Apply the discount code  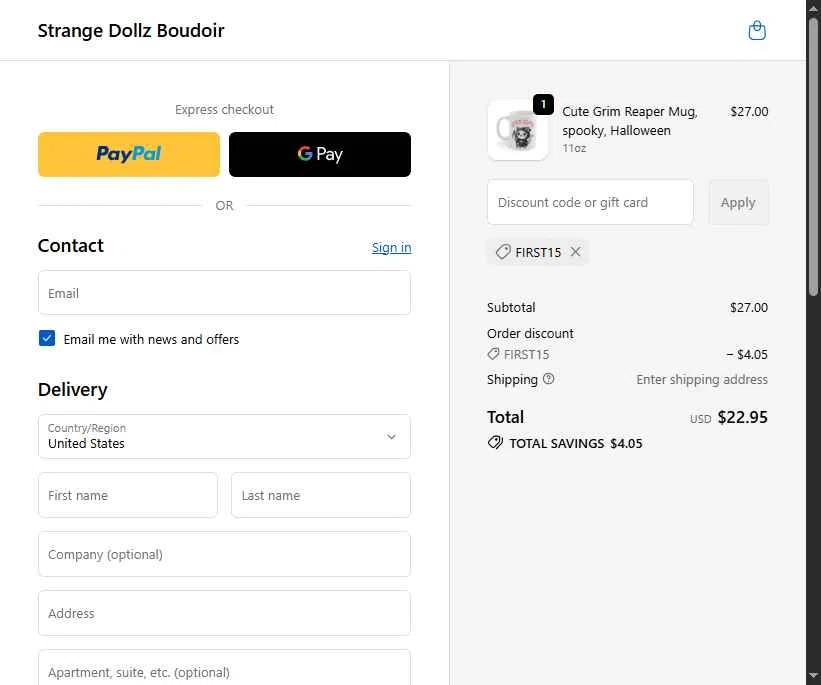[x=738, y=203]
